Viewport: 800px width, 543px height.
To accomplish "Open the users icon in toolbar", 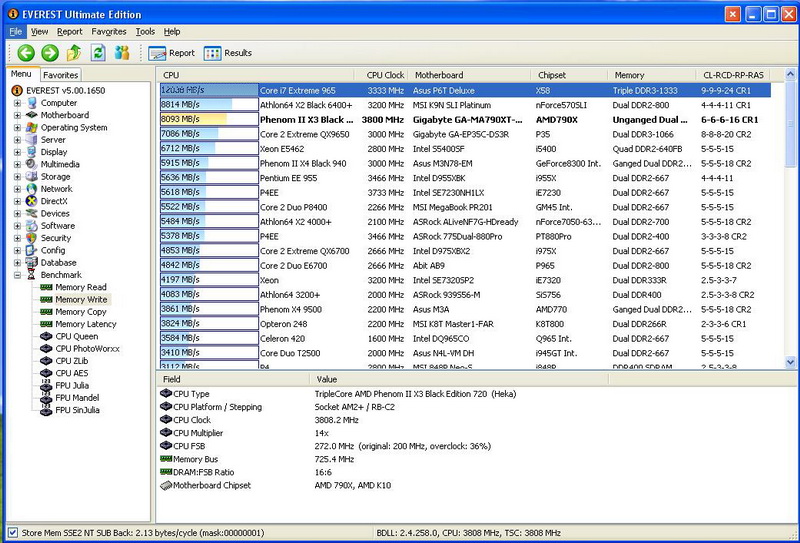I will [122, 53].
